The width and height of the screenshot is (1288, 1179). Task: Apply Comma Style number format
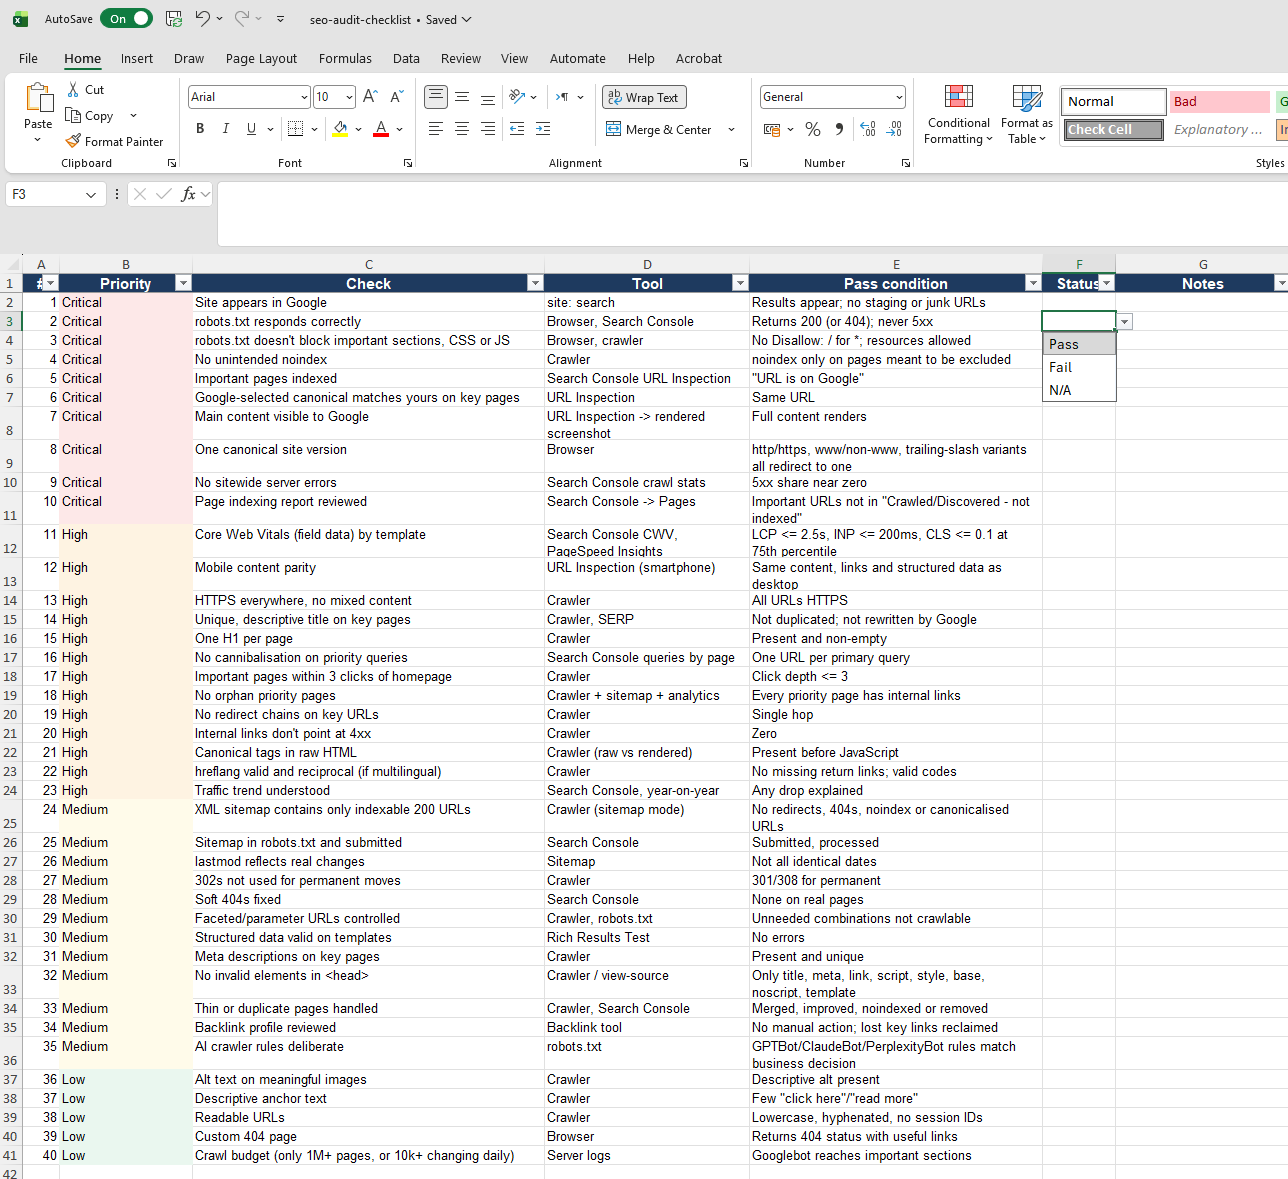(839, 129)
